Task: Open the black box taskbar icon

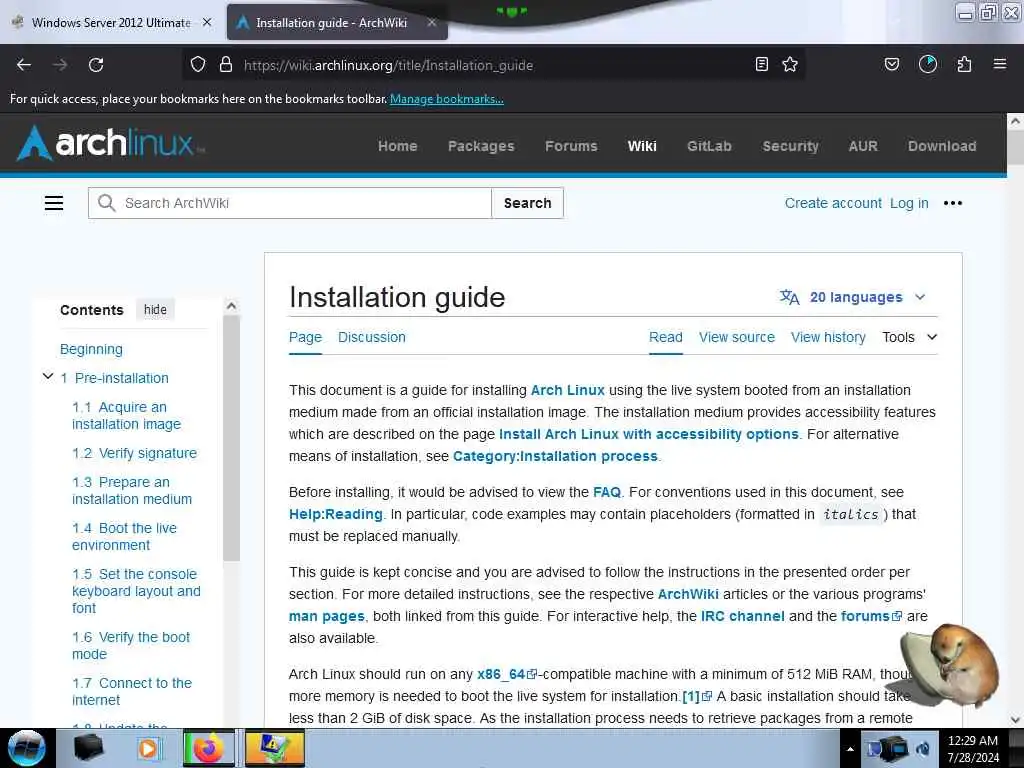Action: (88, 748)
